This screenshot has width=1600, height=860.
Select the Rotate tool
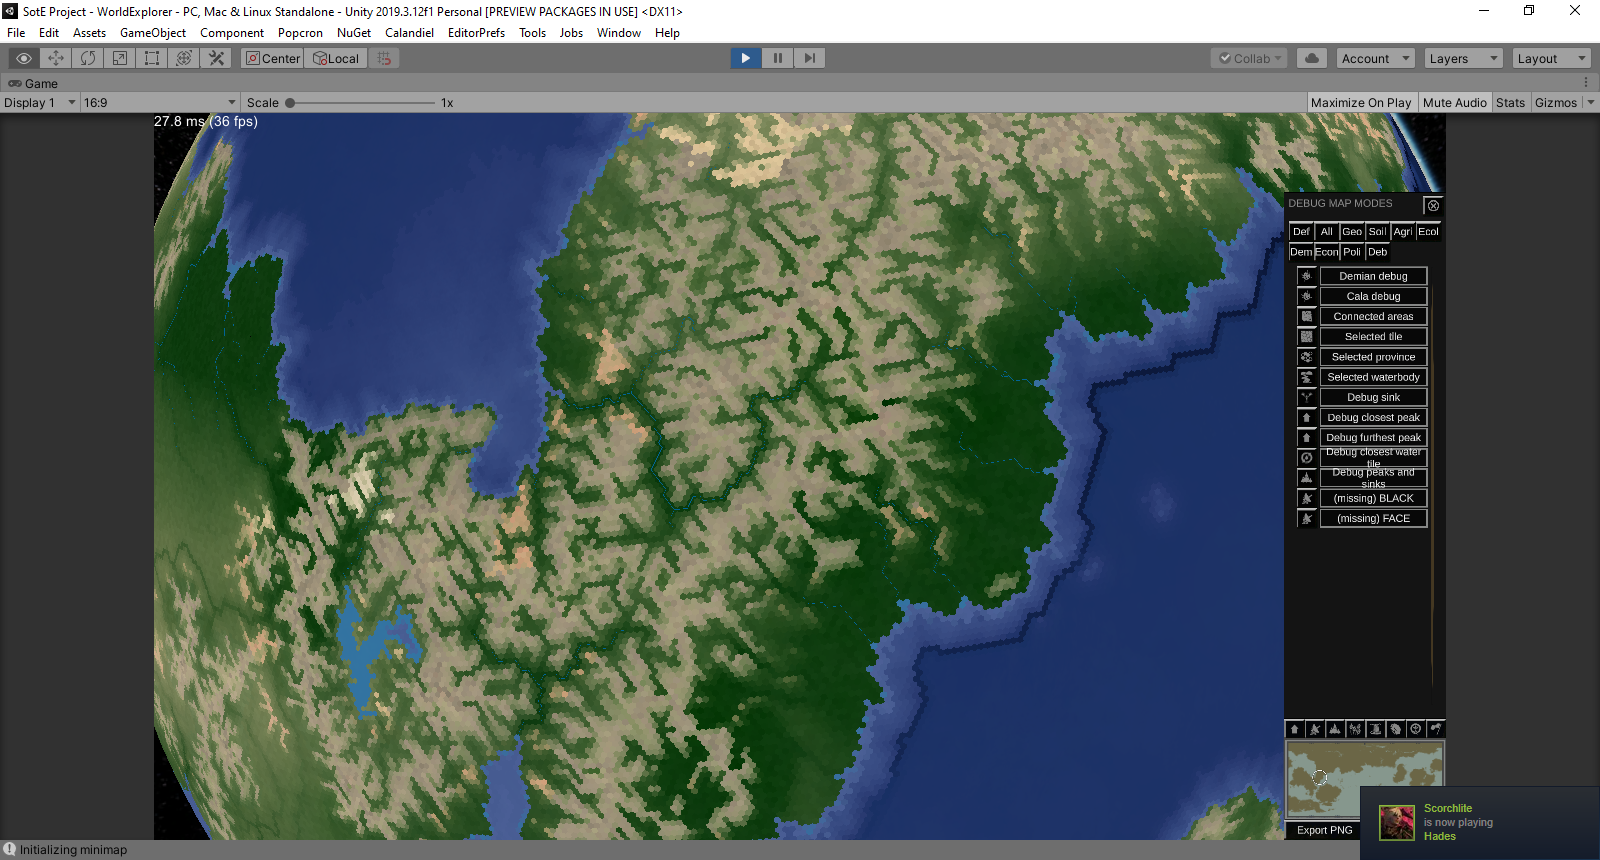88,58
